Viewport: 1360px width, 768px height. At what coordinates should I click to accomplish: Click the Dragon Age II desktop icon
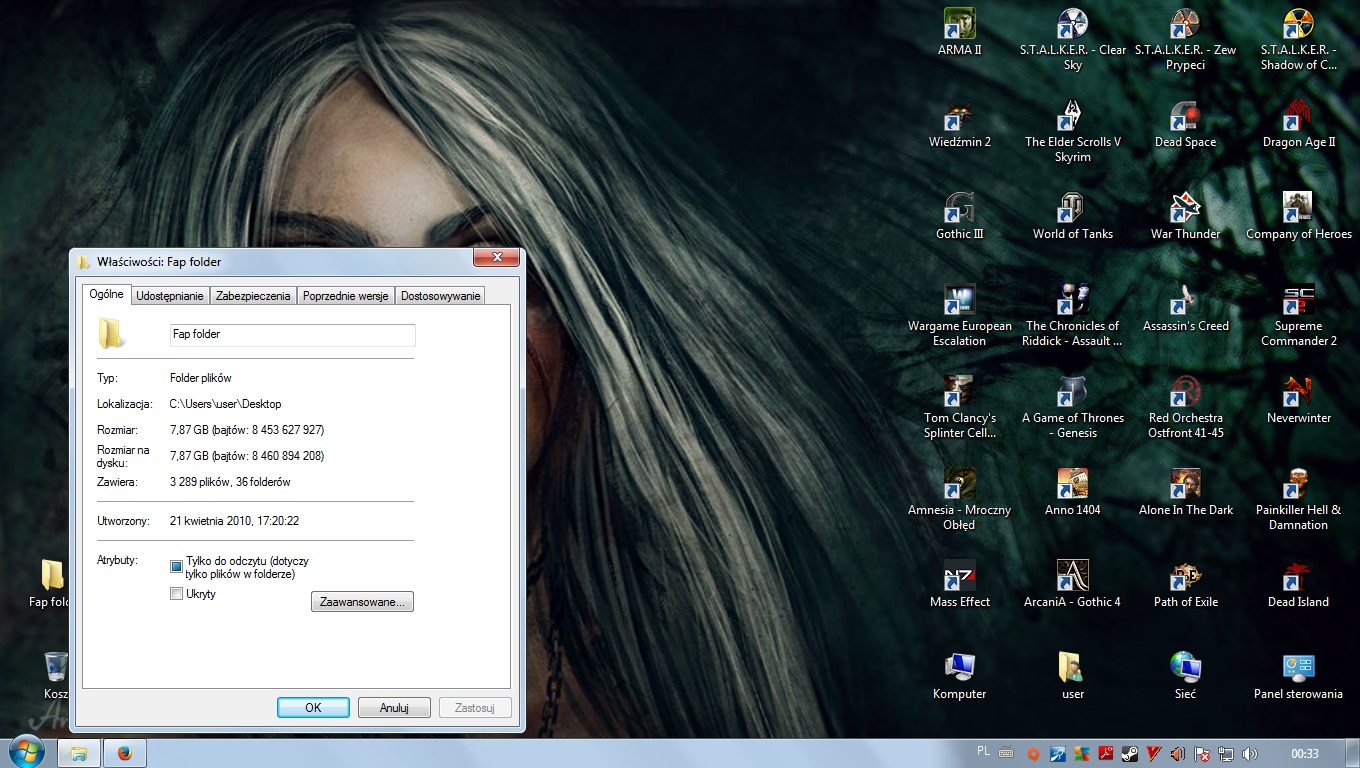(1298, 124)
